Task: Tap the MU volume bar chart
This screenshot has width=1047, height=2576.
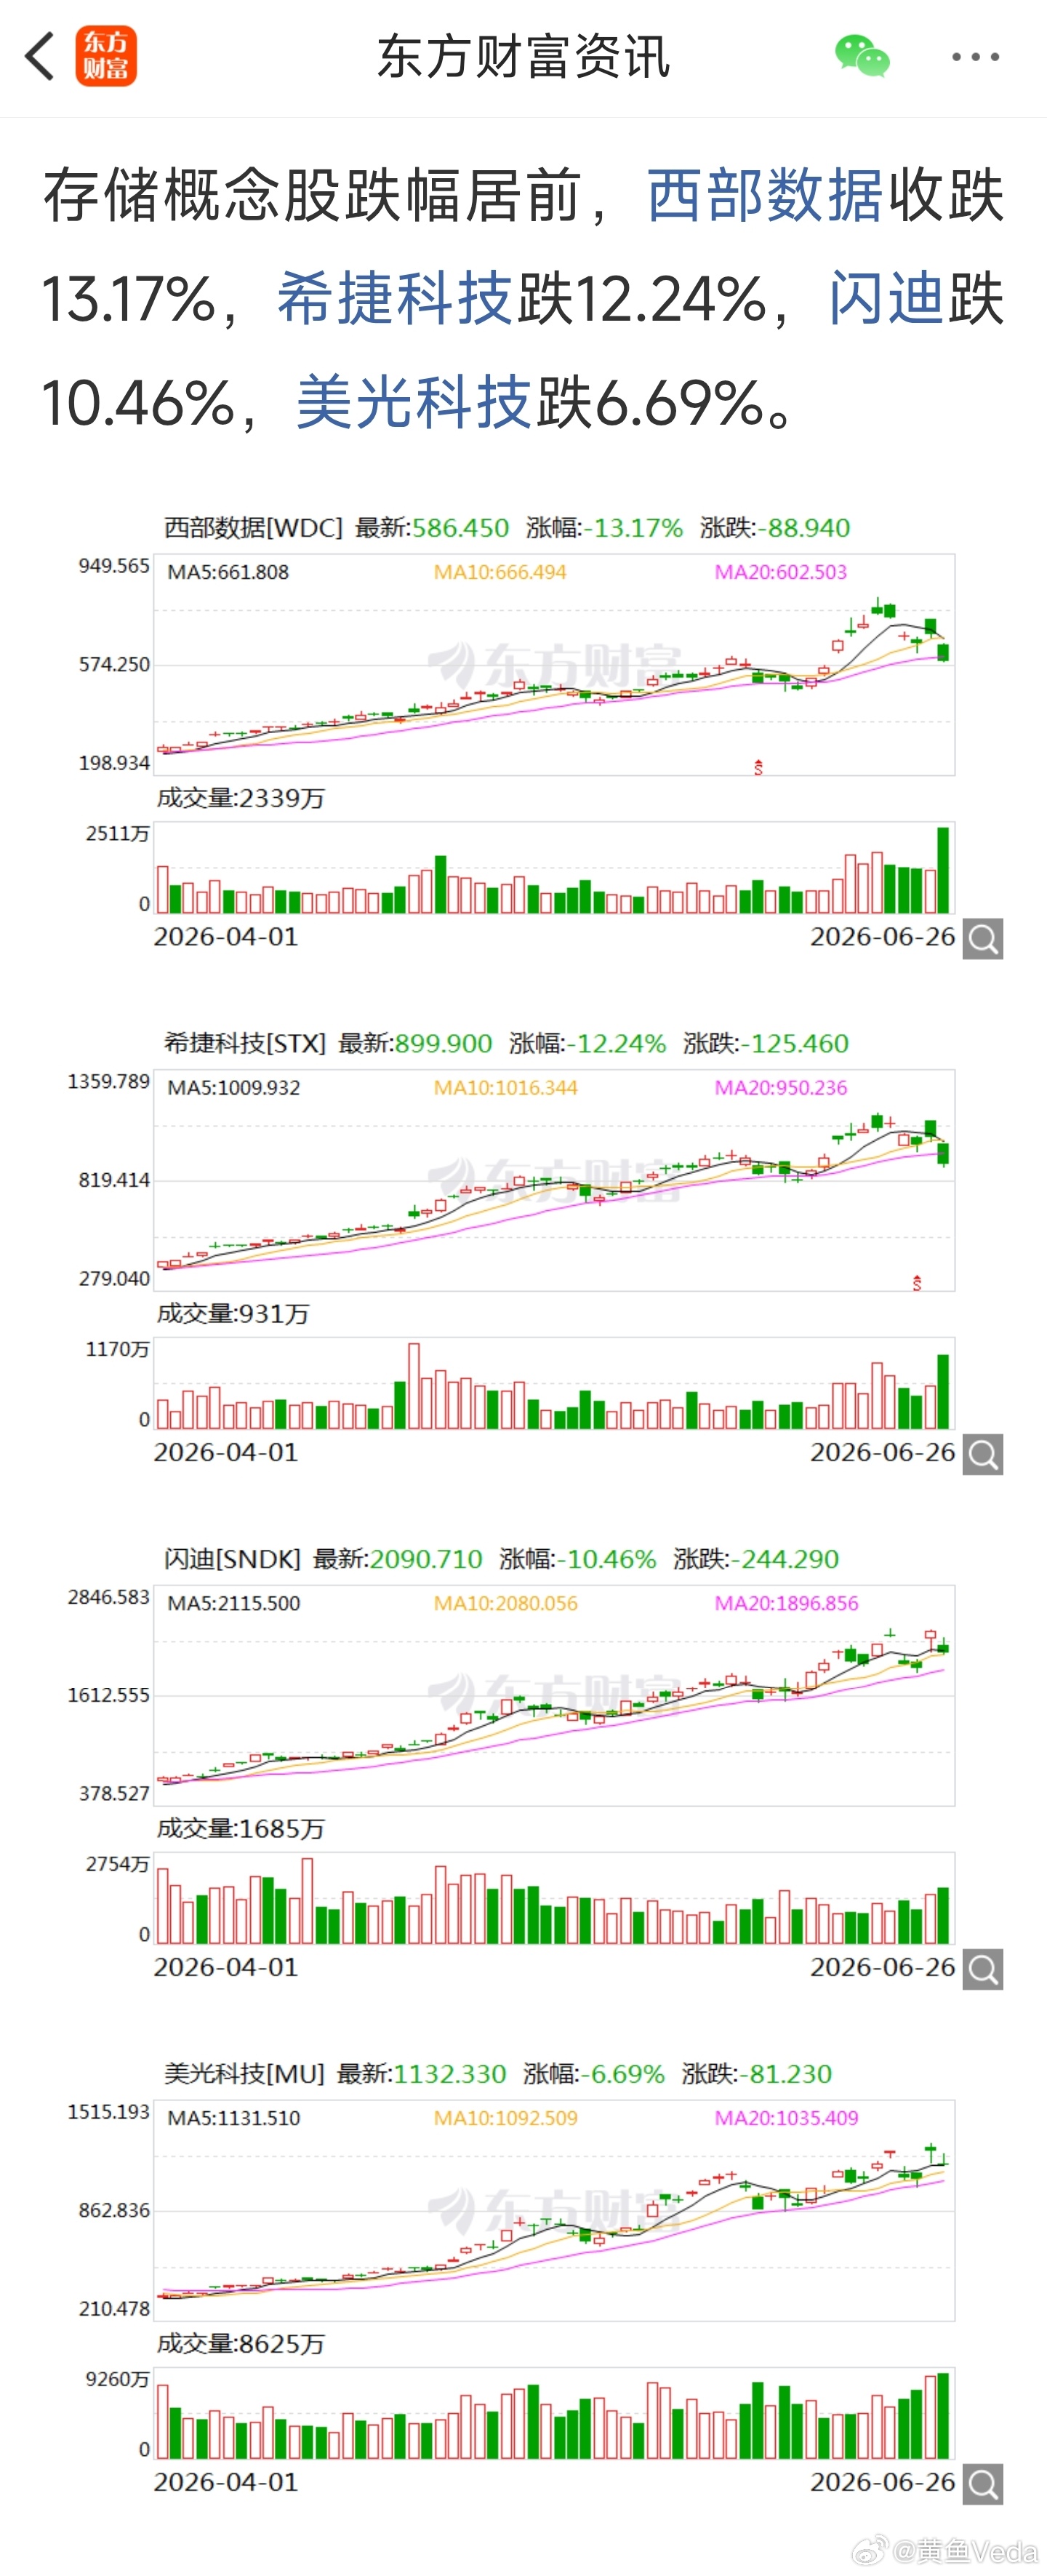Action: (x=554, y=2414)
